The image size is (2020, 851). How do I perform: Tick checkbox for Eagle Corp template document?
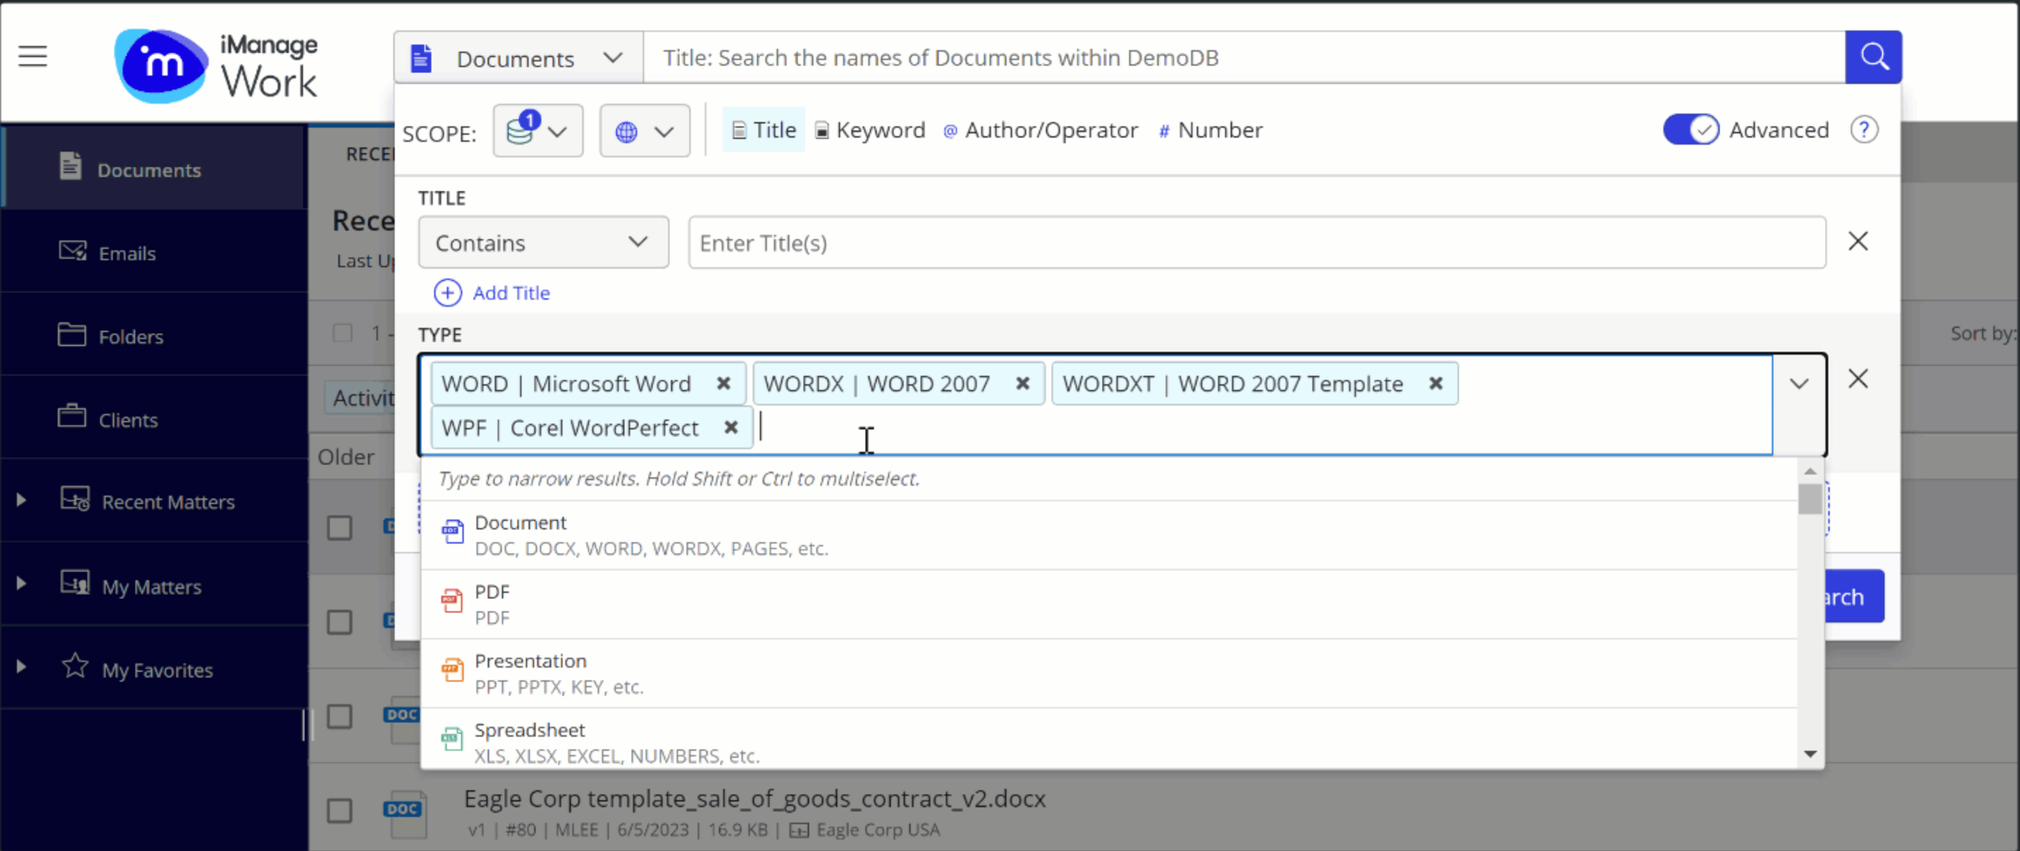pos(340,809)
